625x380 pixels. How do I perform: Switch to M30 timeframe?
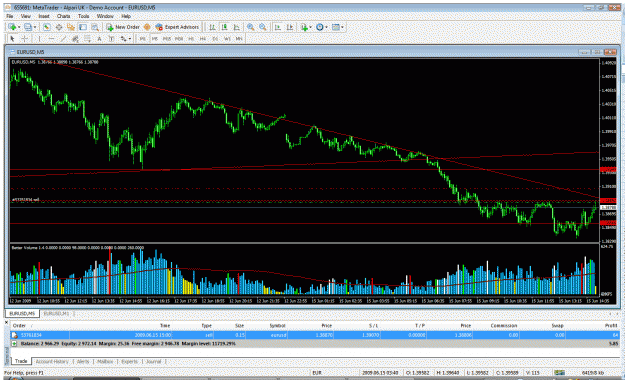(x=179, y=39)
